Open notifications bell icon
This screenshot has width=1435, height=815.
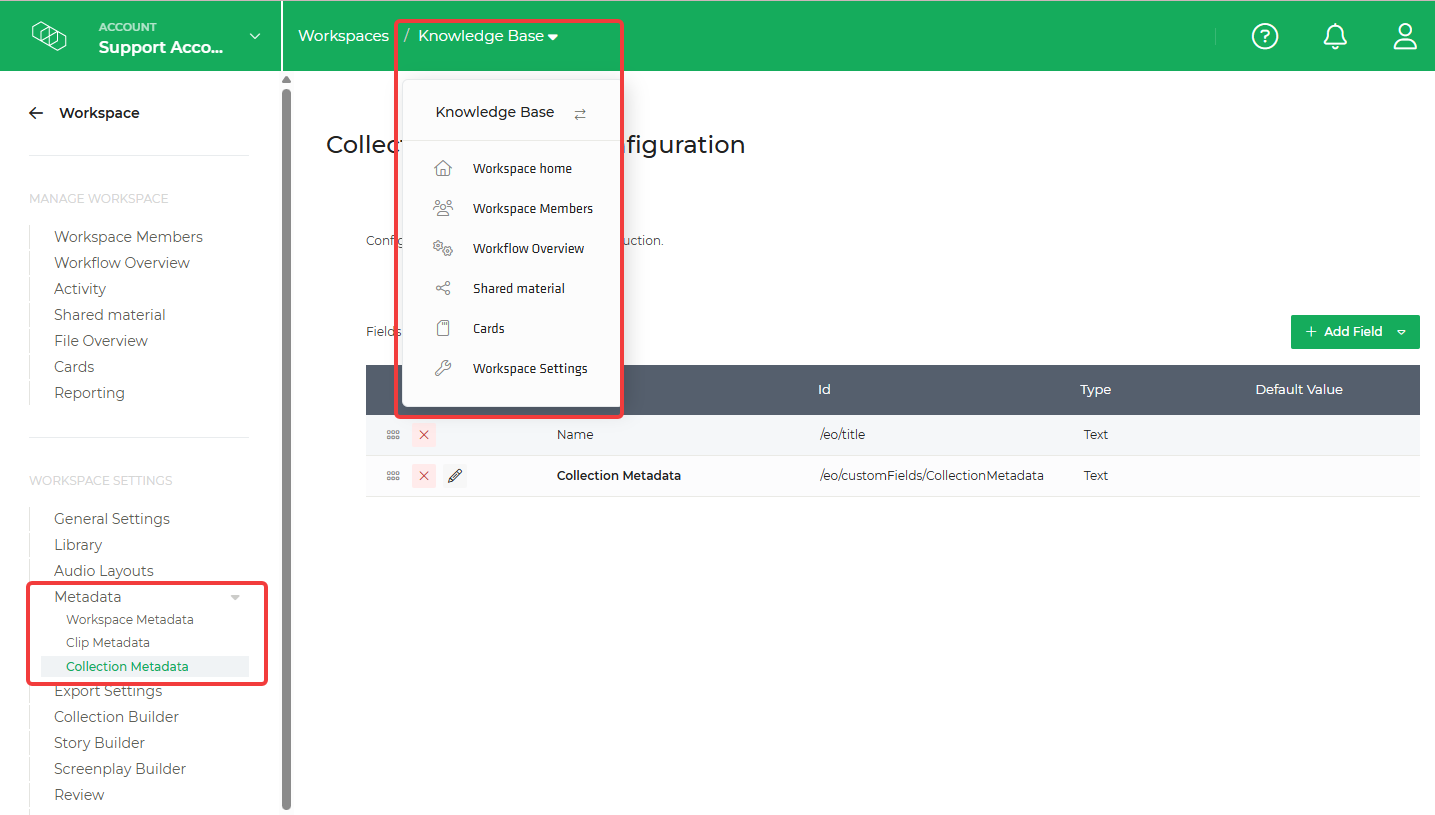click(x=1335, y=36)
